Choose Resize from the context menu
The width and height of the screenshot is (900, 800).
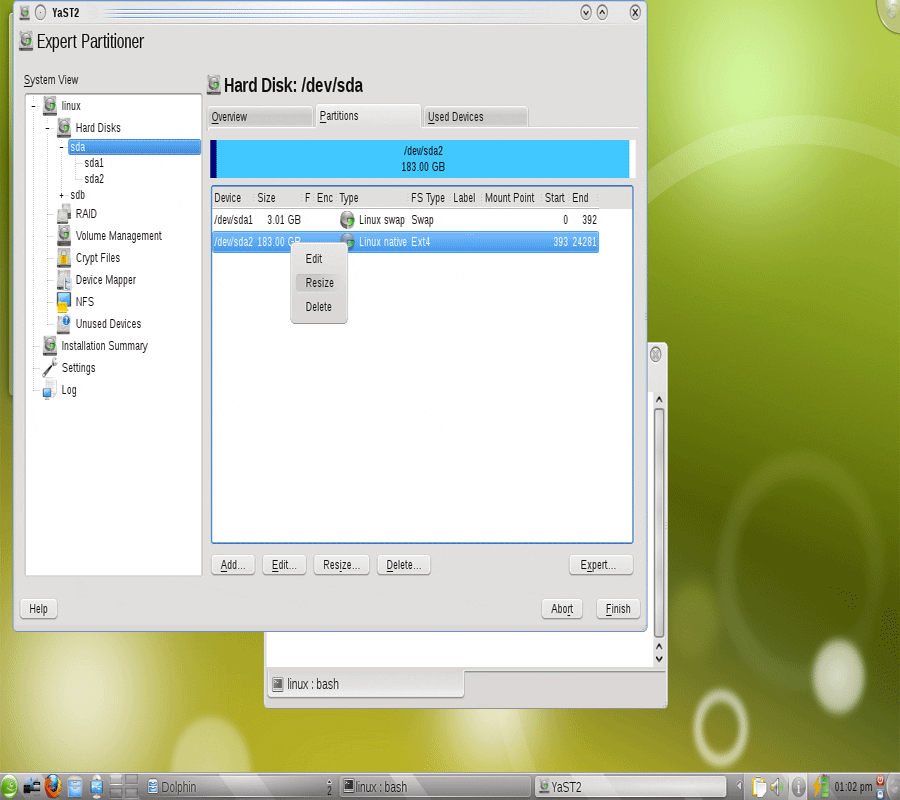click(319, 282)
